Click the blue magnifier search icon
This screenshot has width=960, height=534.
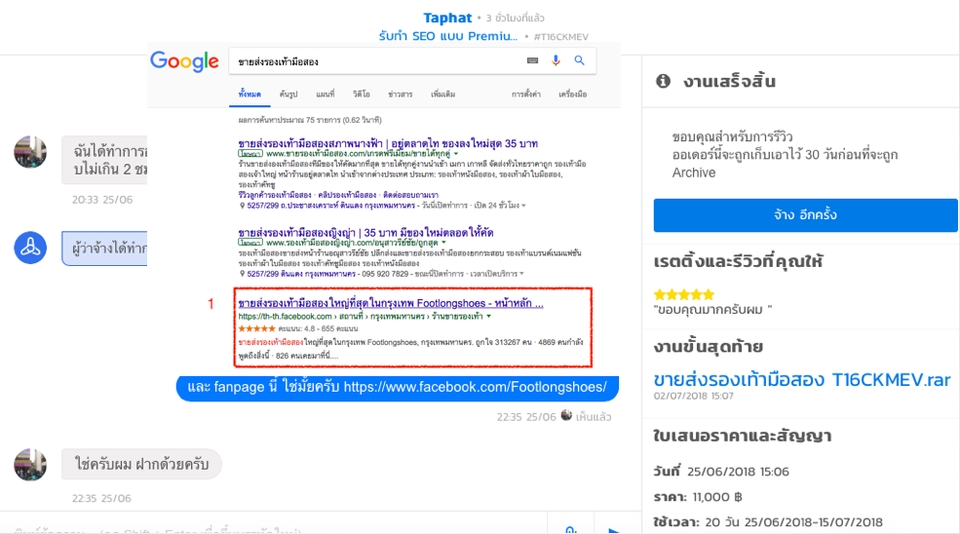click(x=579, y=61)
